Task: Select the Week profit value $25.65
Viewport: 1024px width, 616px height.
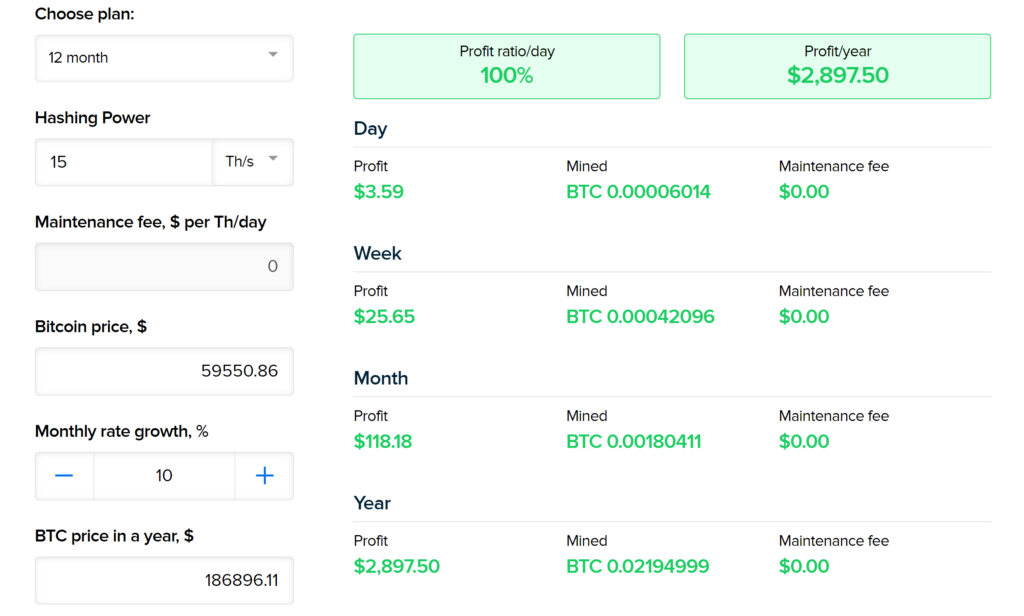Action: (384, 317)
